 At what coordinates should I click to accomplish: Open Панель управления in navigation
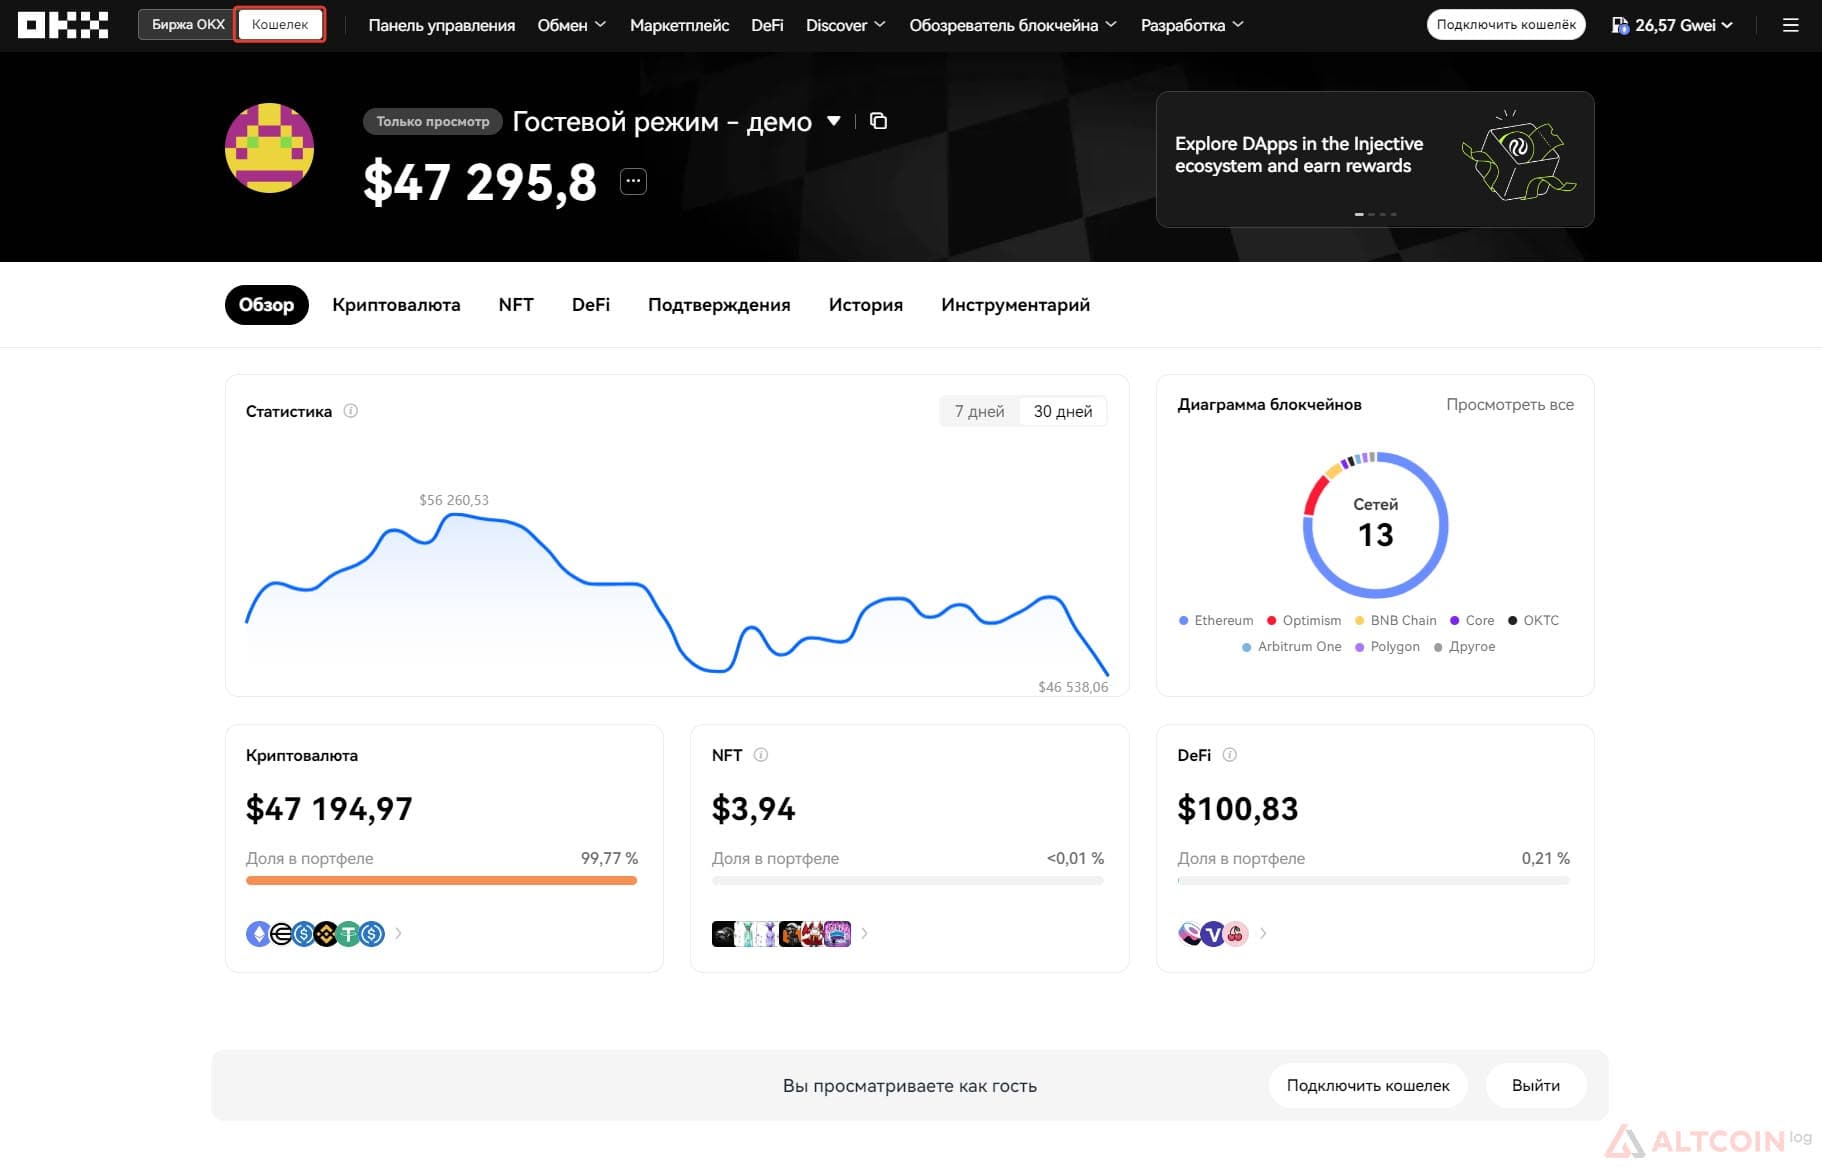442,25
